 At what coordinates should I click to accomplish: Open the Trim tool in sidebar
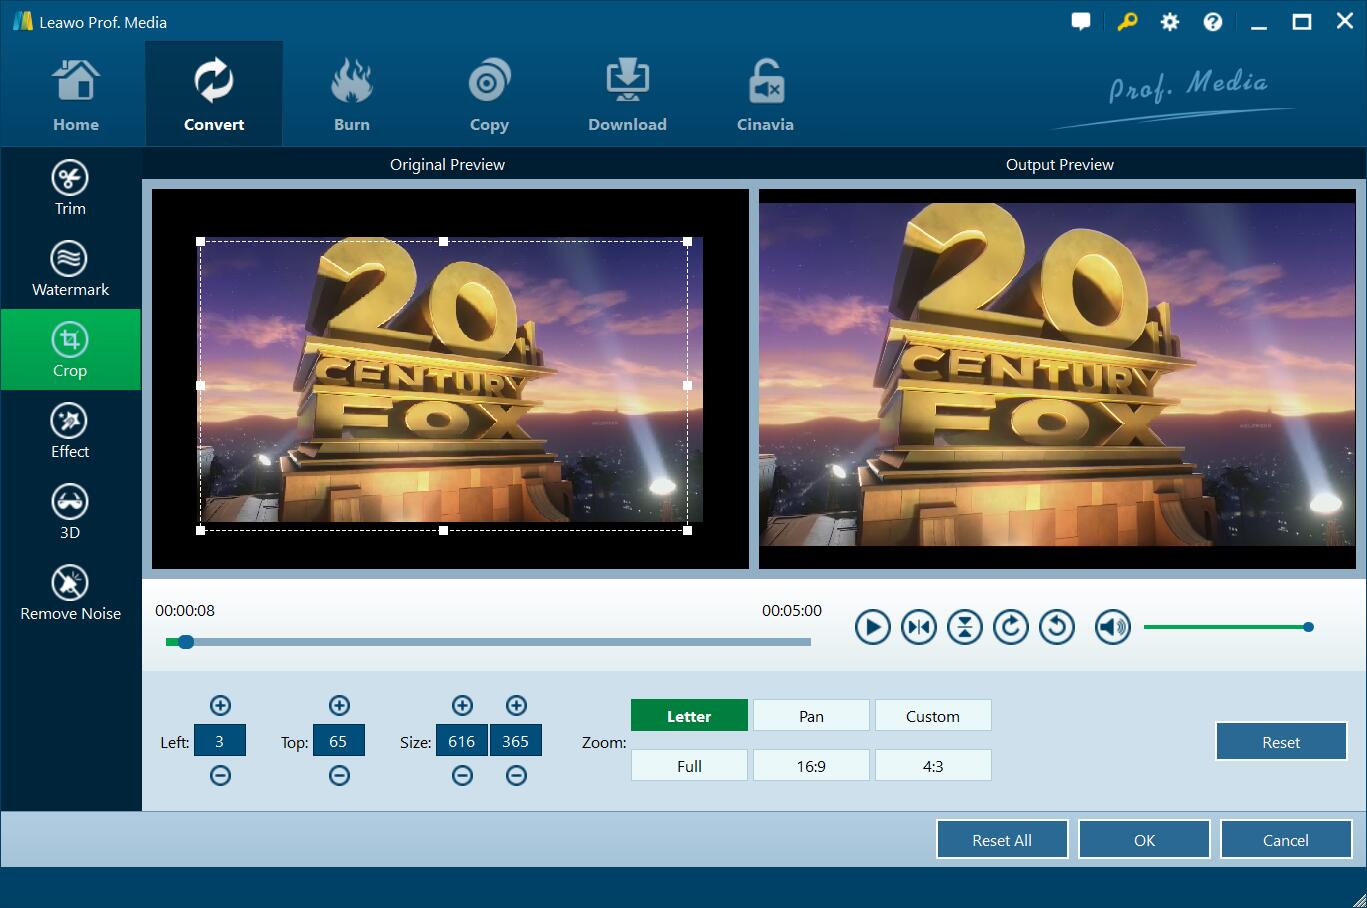[70, 187]
